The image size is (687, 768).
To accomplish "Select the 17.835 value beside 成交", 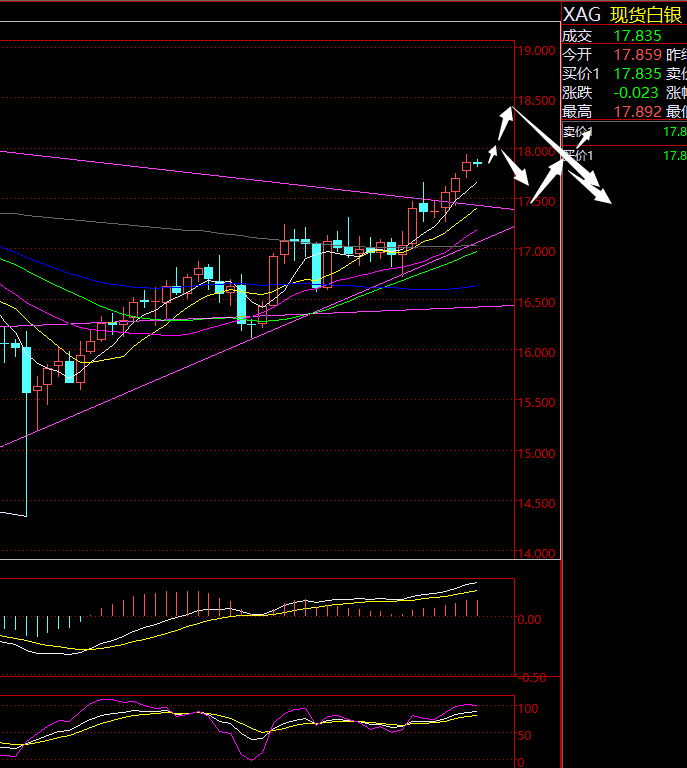I will tap(638, 36).
